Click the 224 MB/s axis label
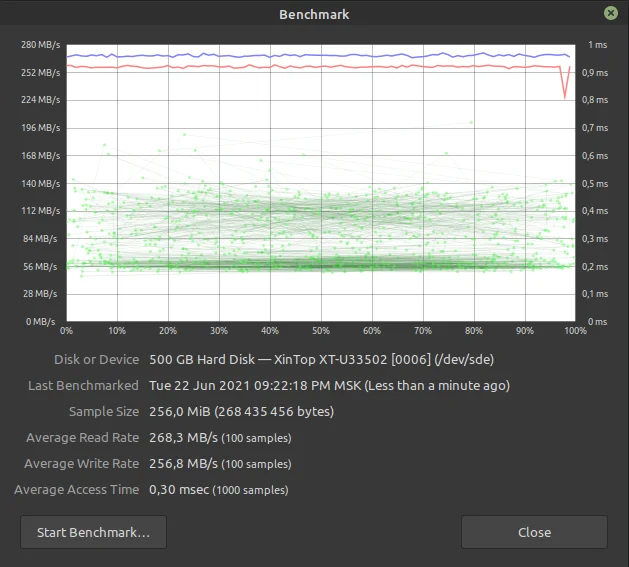This screenshot has width=629, height=567. point(41,100)
